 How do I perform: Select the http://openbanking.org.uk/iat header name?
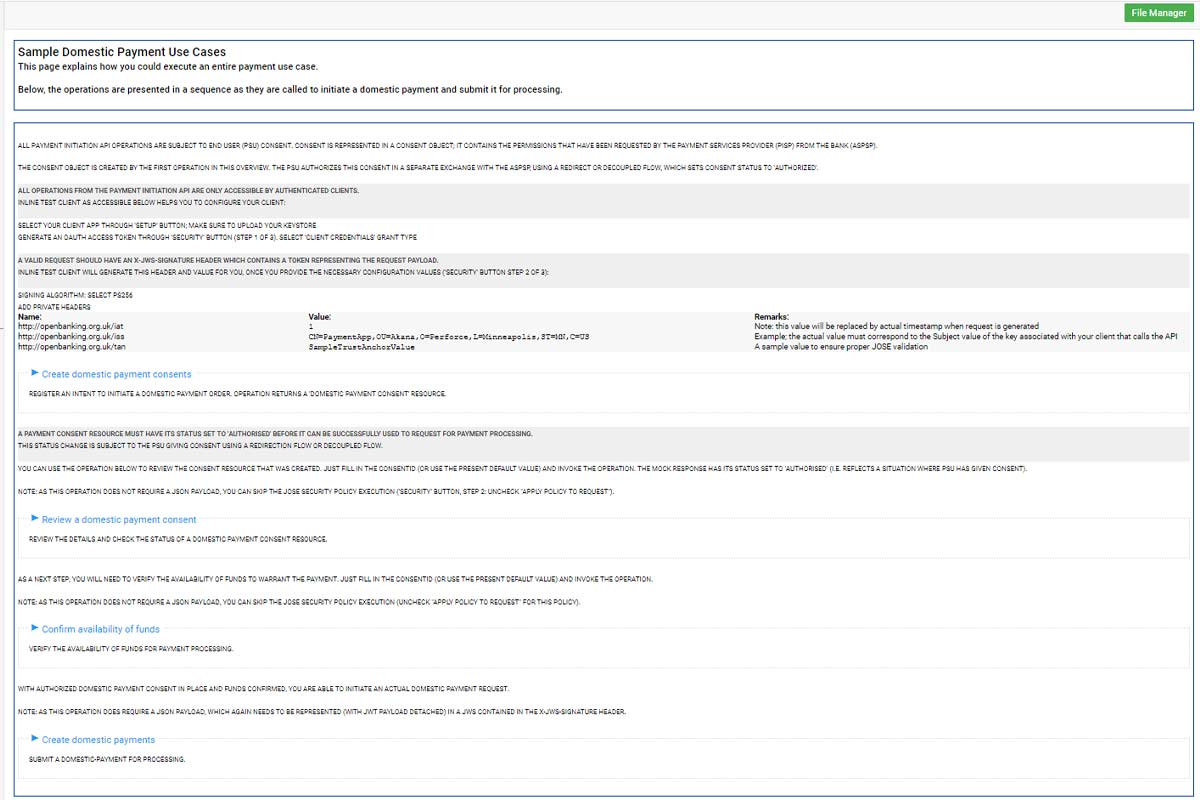tap(70, 326)
